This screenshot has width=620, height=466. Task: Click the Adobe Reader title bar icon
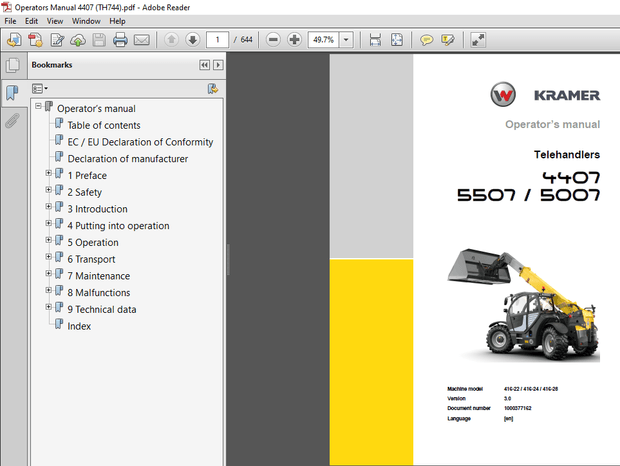6,7
